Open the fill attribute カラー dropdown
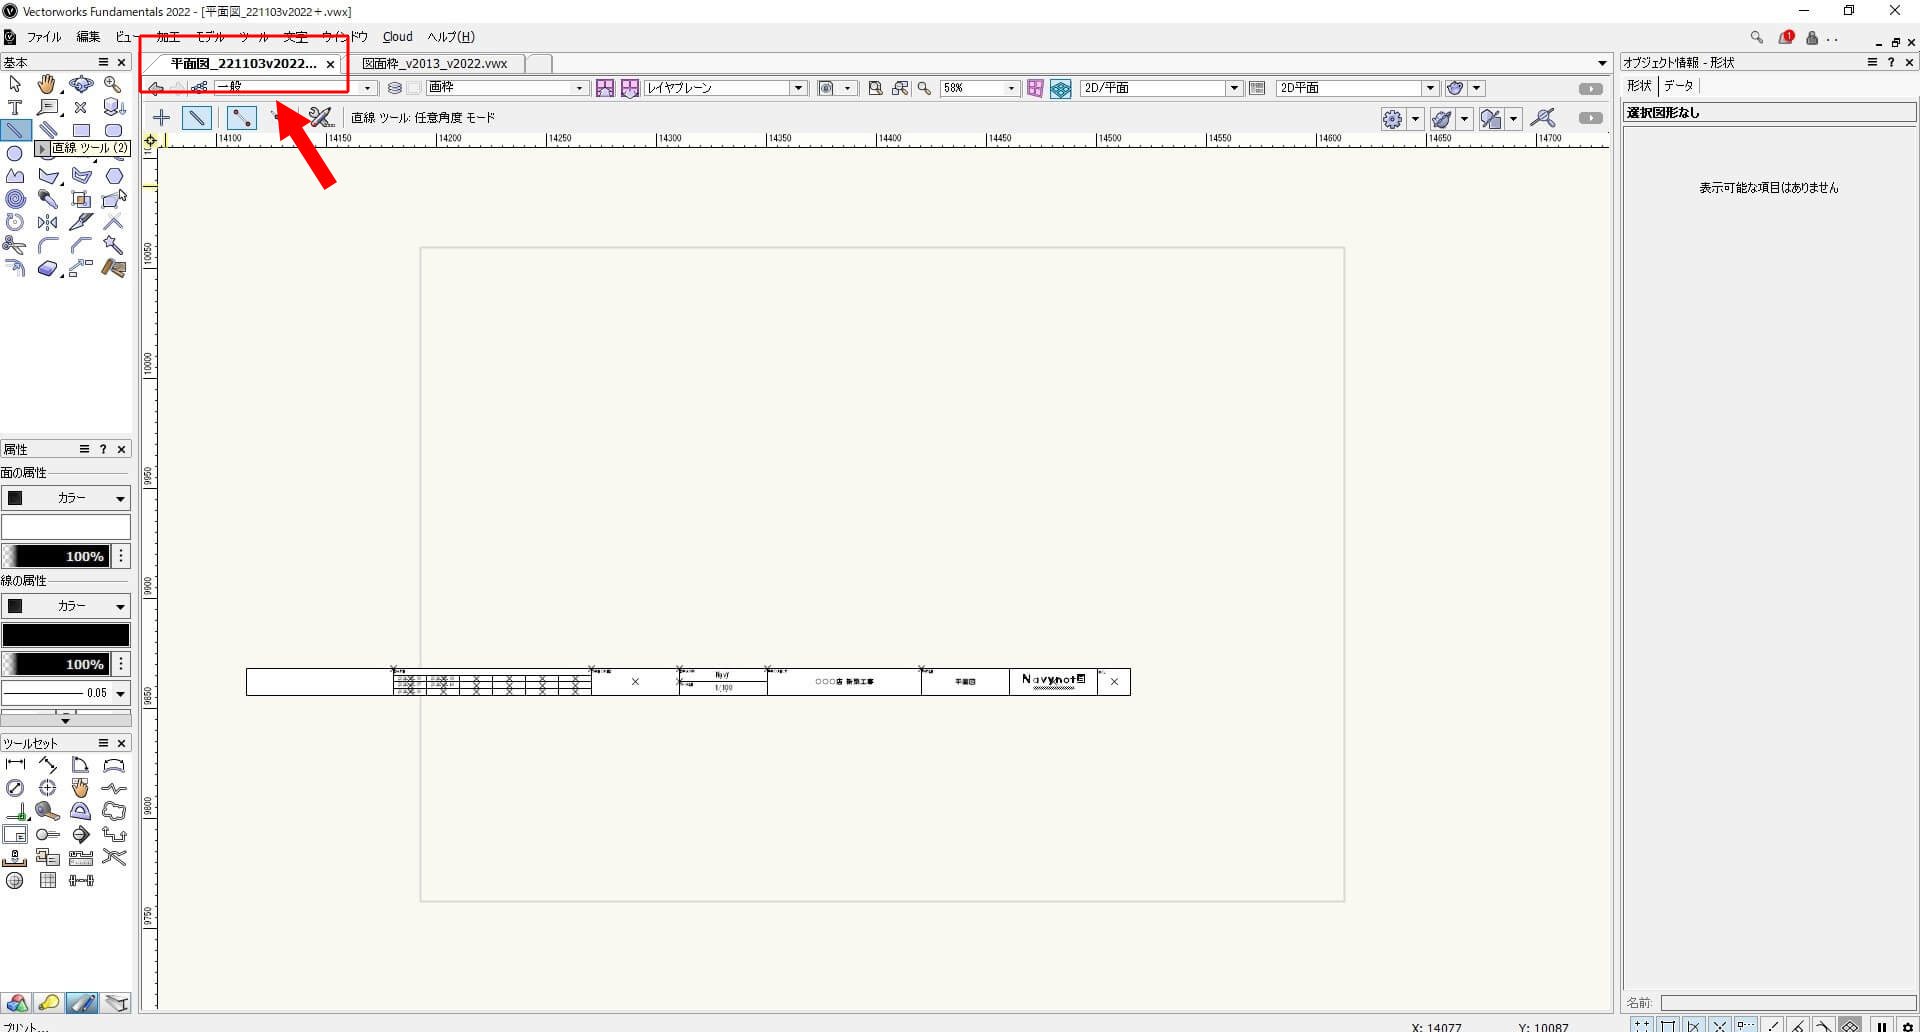Screen dimensions: 1920x1032 (66, 498)
